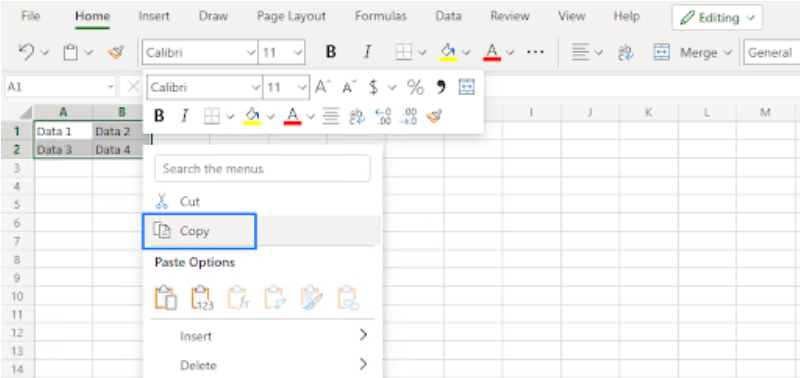The height and width of the screenshot is (378, 800).
Task: Open the Merge dropdown in the ribbon
Action: pos(728,53)
